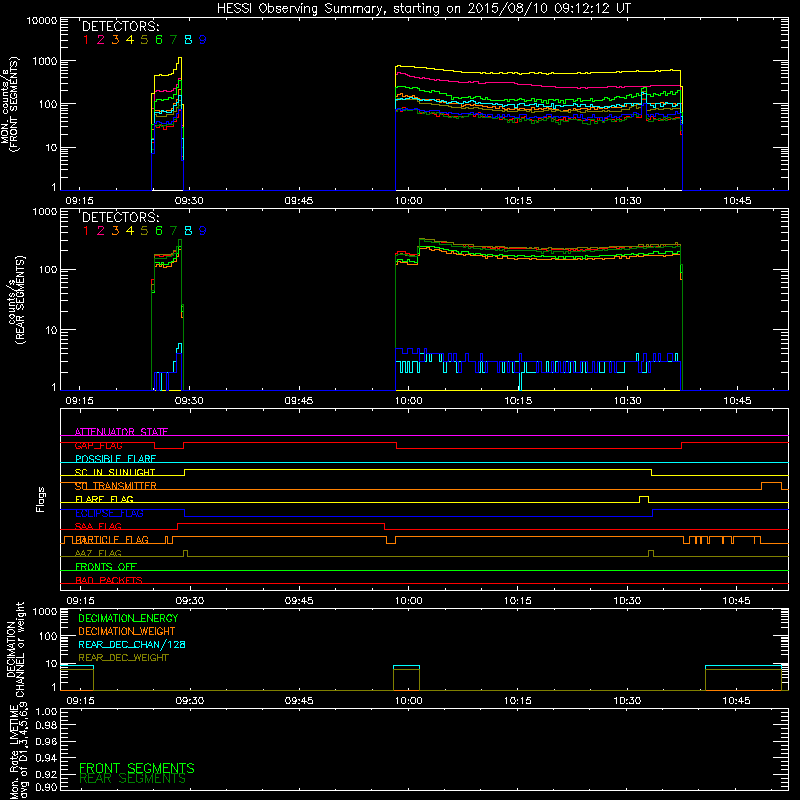Click the 10:45 time label under the decimation plot
Screen dimensions: 800x800
click(737, 701)
